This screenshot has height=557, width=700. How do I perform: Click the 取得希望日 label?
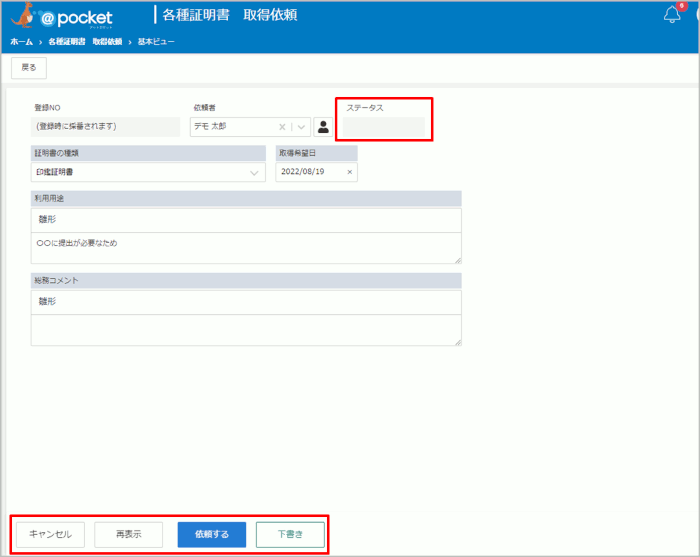click(297, 153)
